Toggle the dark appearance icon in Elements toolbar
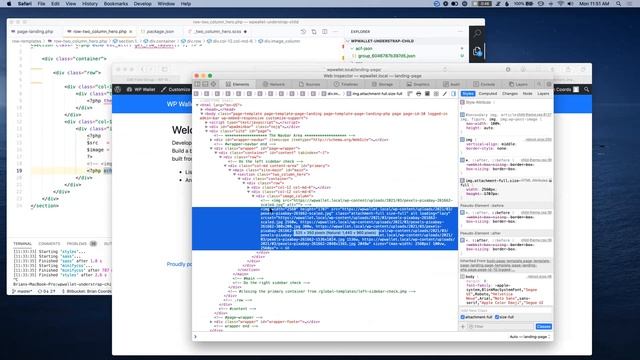 click(427, 94)
